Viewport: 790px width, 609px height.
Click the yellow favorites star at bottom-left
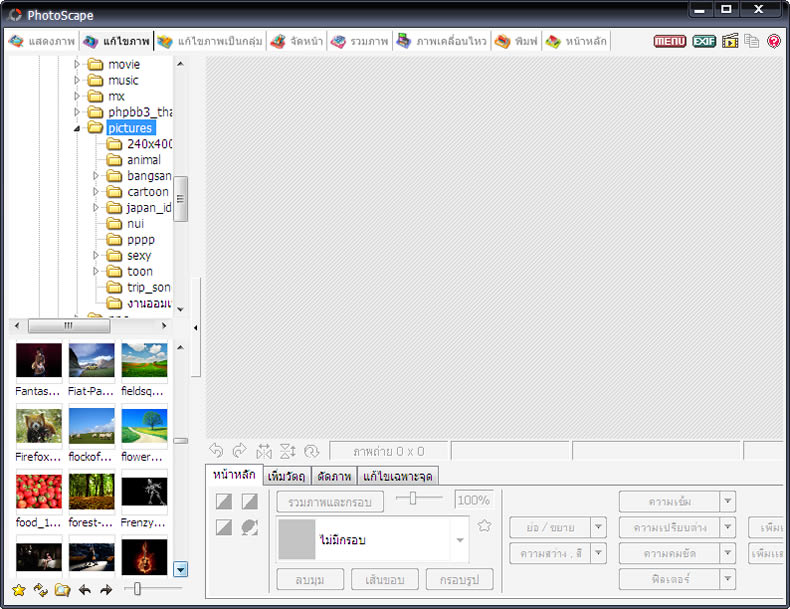coord(19,590)
